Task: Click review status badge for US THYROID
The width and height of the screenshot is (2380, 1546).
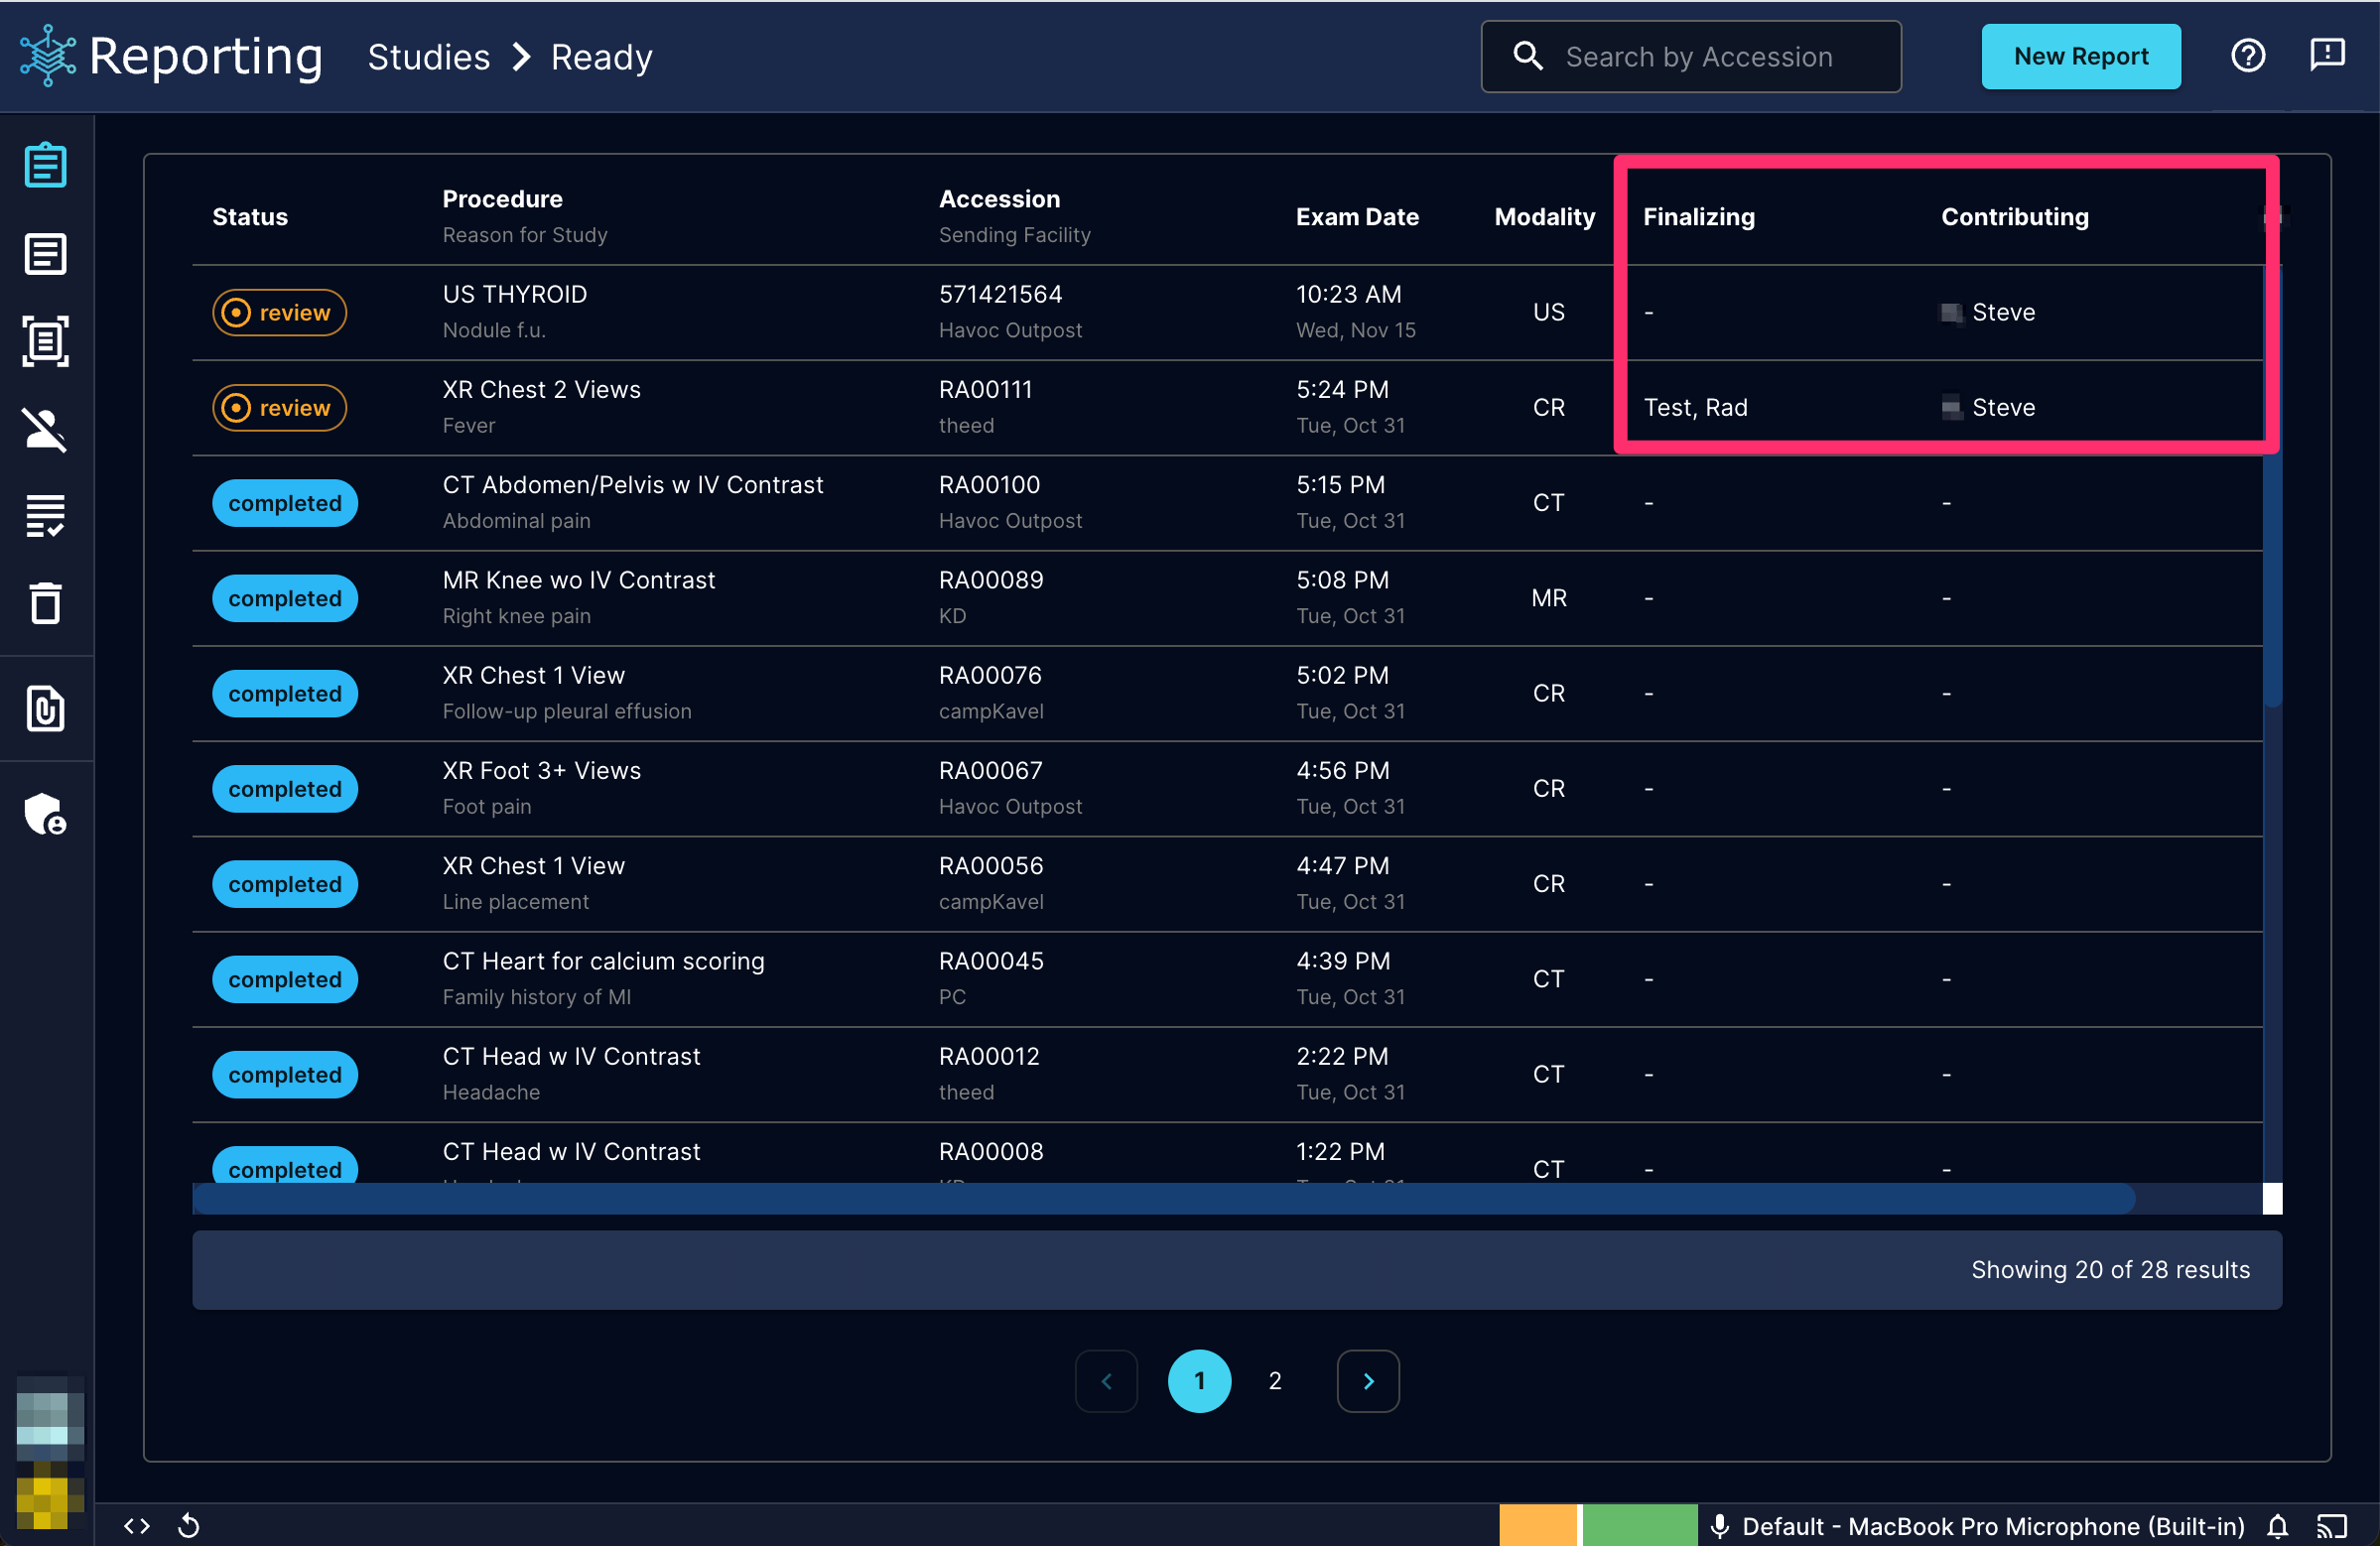Action: coord(279,313)
